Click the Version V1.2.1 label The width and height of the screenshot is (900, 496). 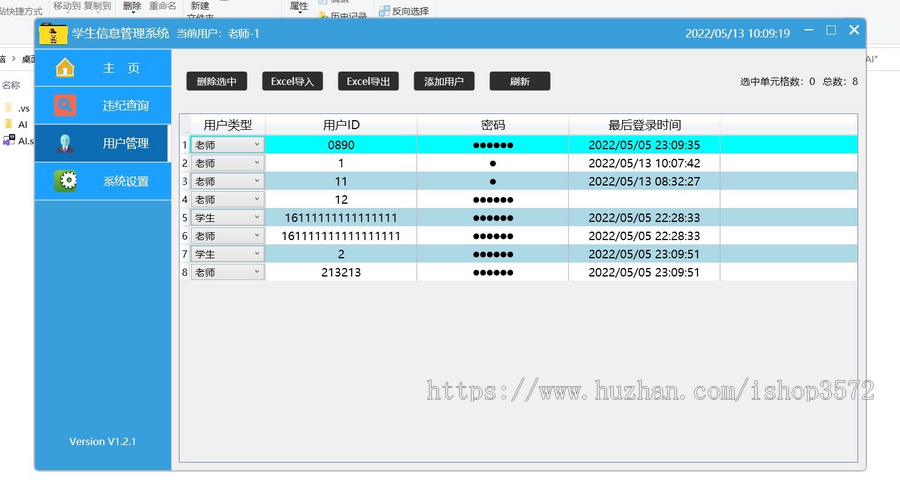(103, 441)
